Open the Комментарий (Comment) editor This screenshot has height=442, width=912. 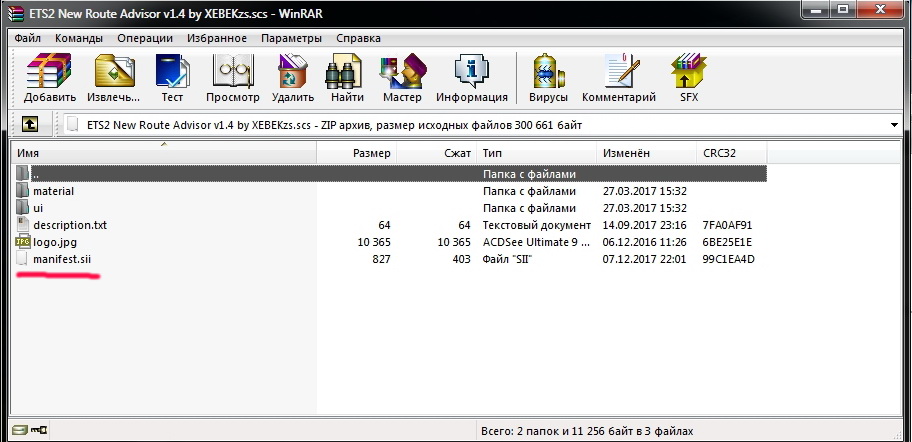click(618, 77)
